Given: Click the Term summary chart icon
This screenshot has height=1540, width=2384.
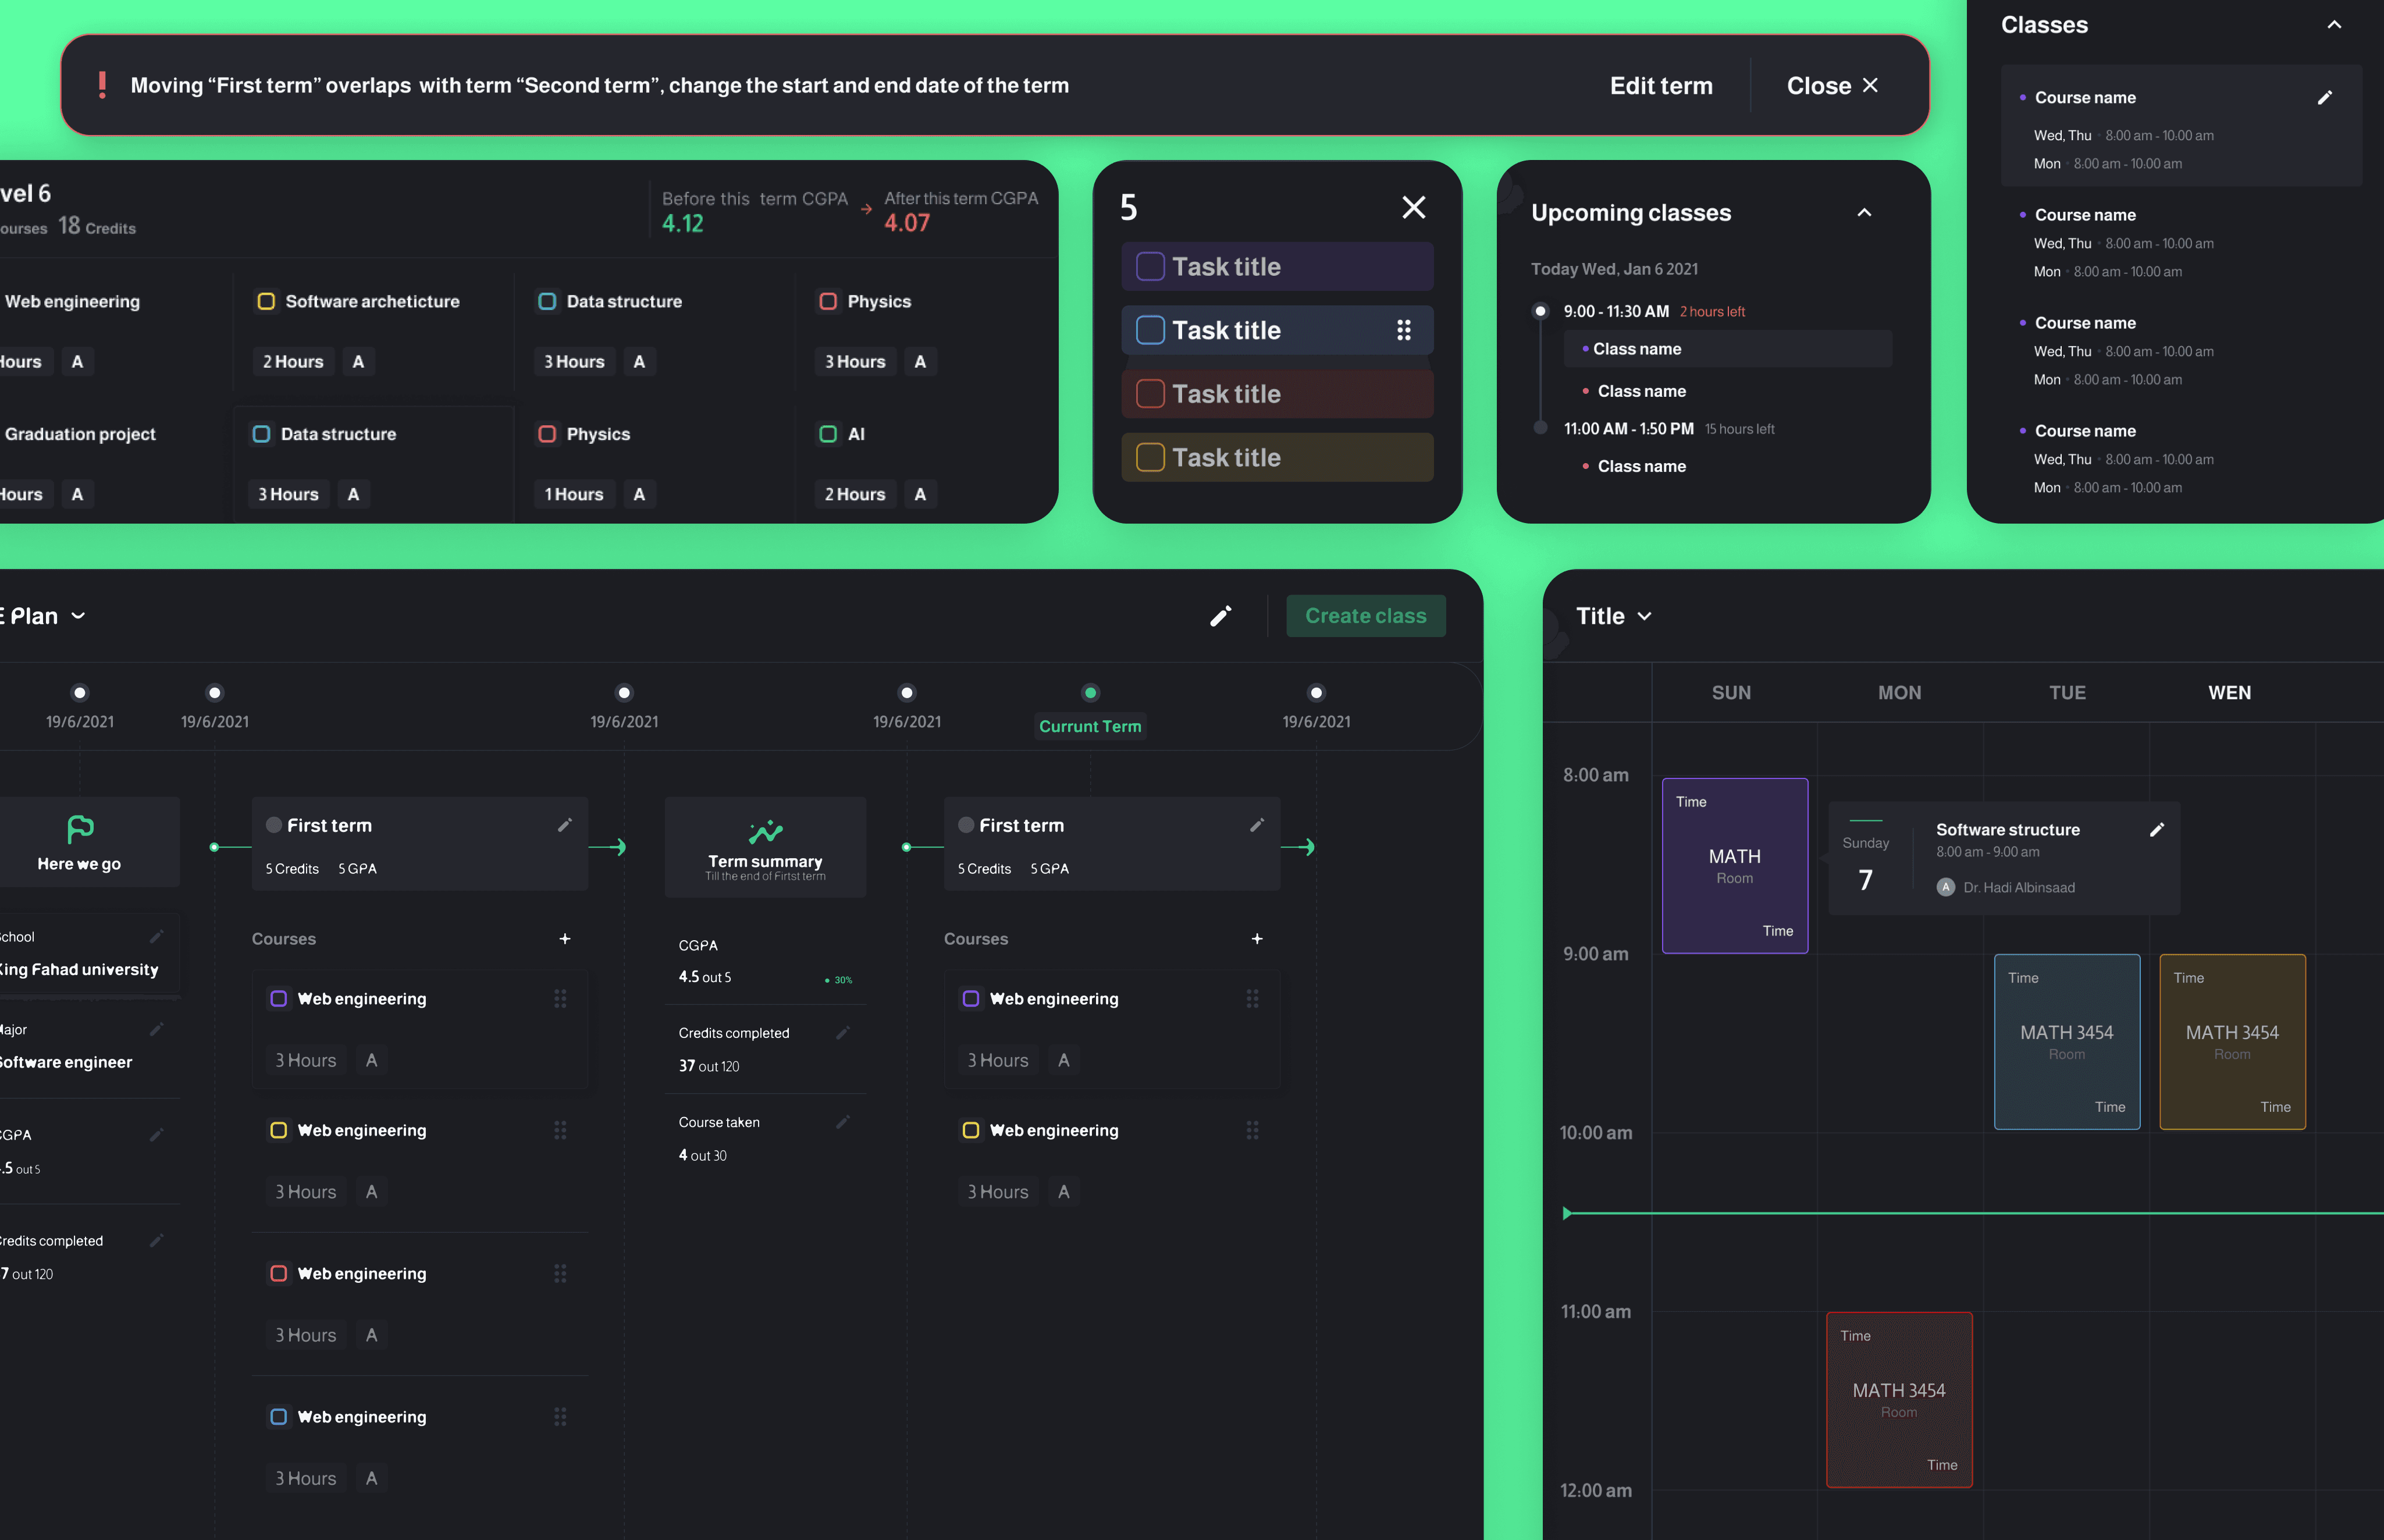Looking at the screenshot, I should [x=766, y=831].
